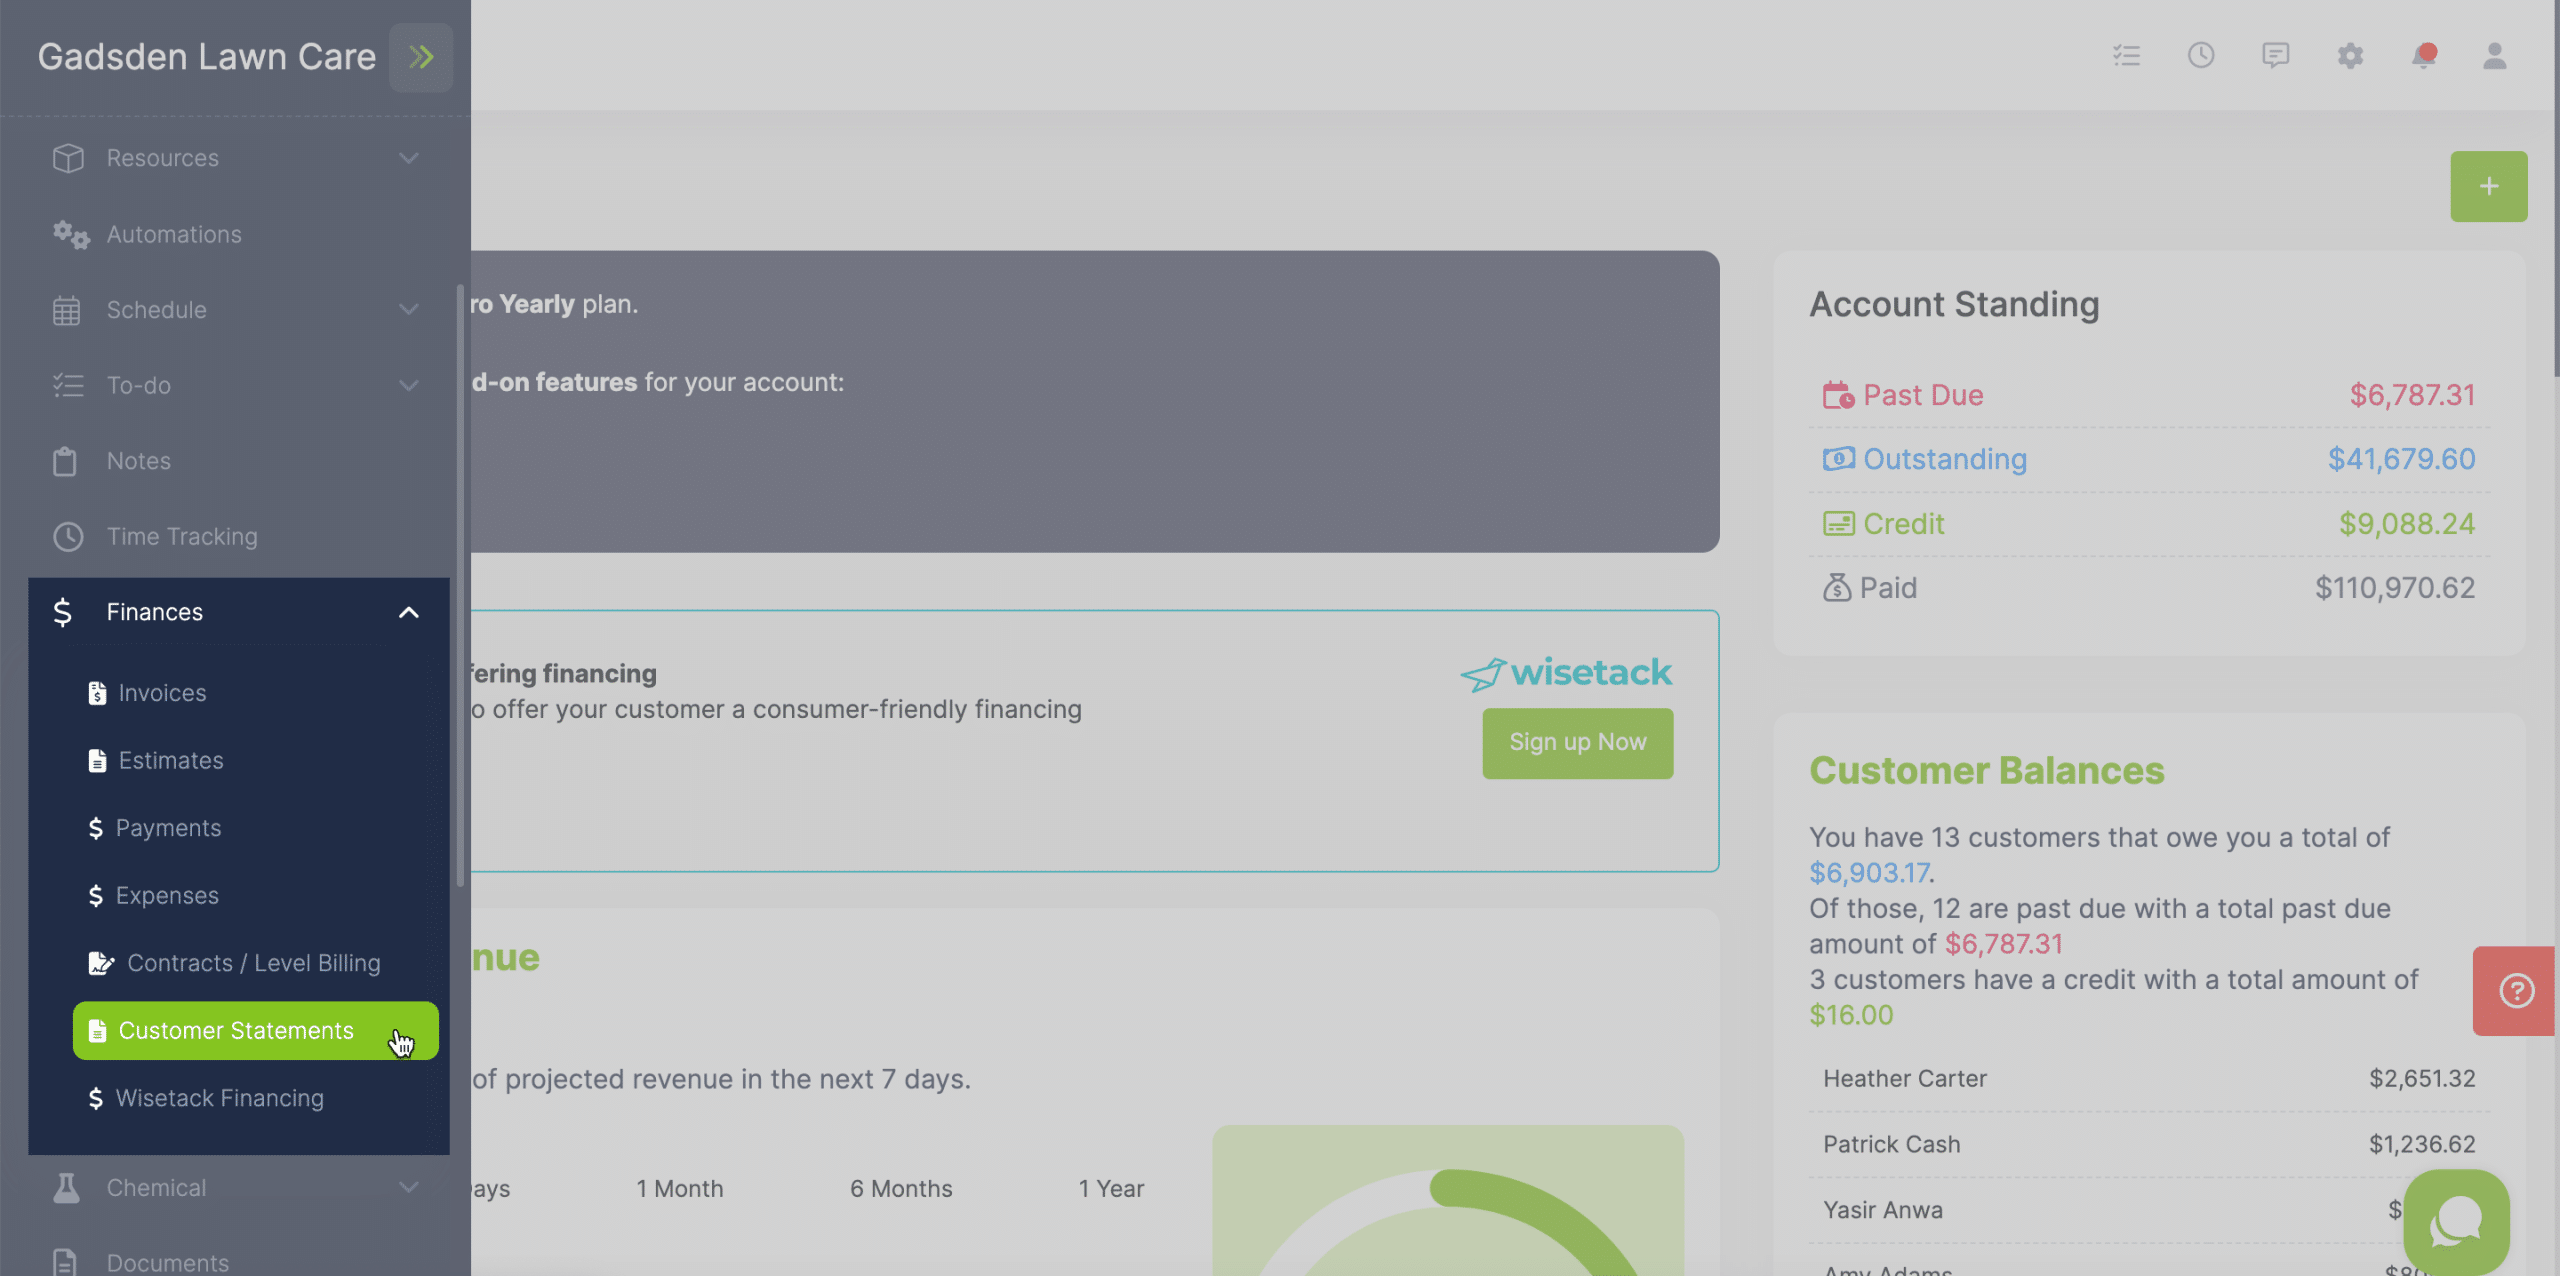Open Notes in the sidebar
Screen dimensions: 2560x1276
tap(139, 461)
